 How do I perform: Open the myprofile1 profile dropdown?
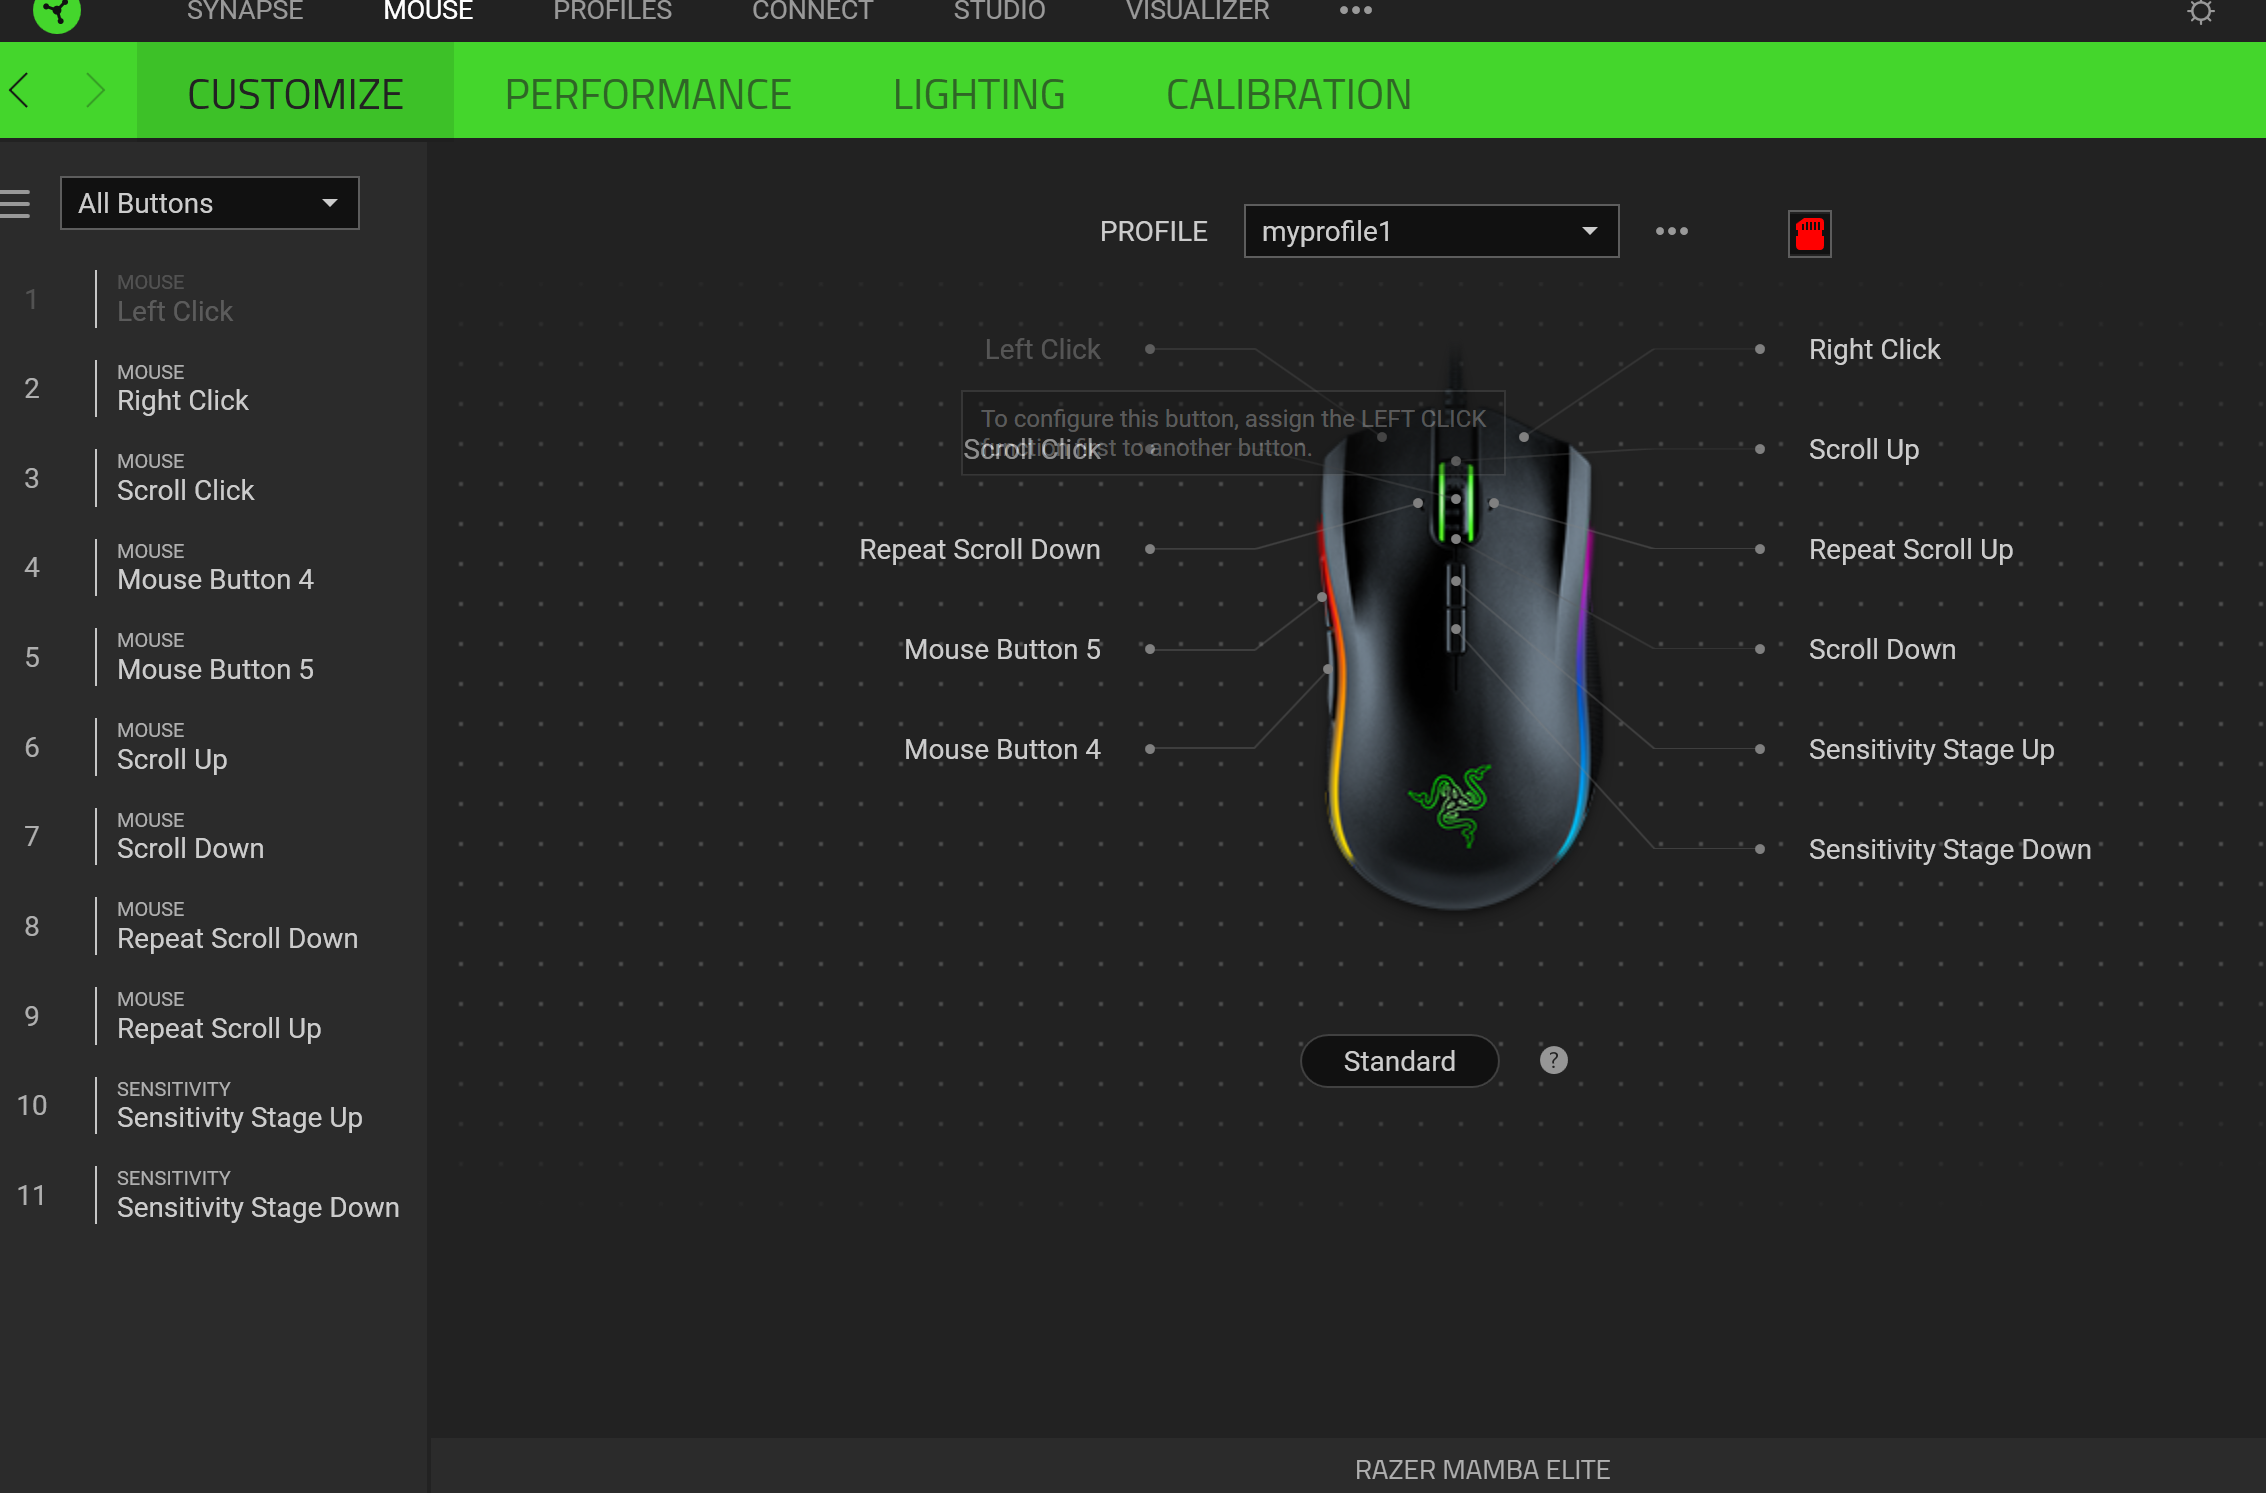(x=1430, y=231)
